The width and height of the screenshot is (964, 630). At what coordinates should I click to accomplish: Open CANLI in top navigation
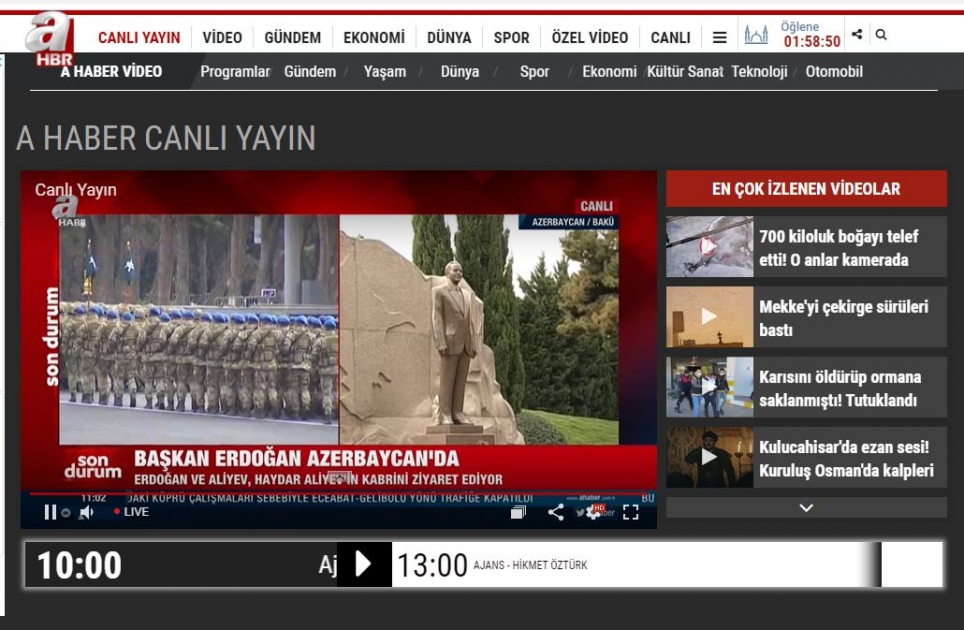[x=670, y=37]
